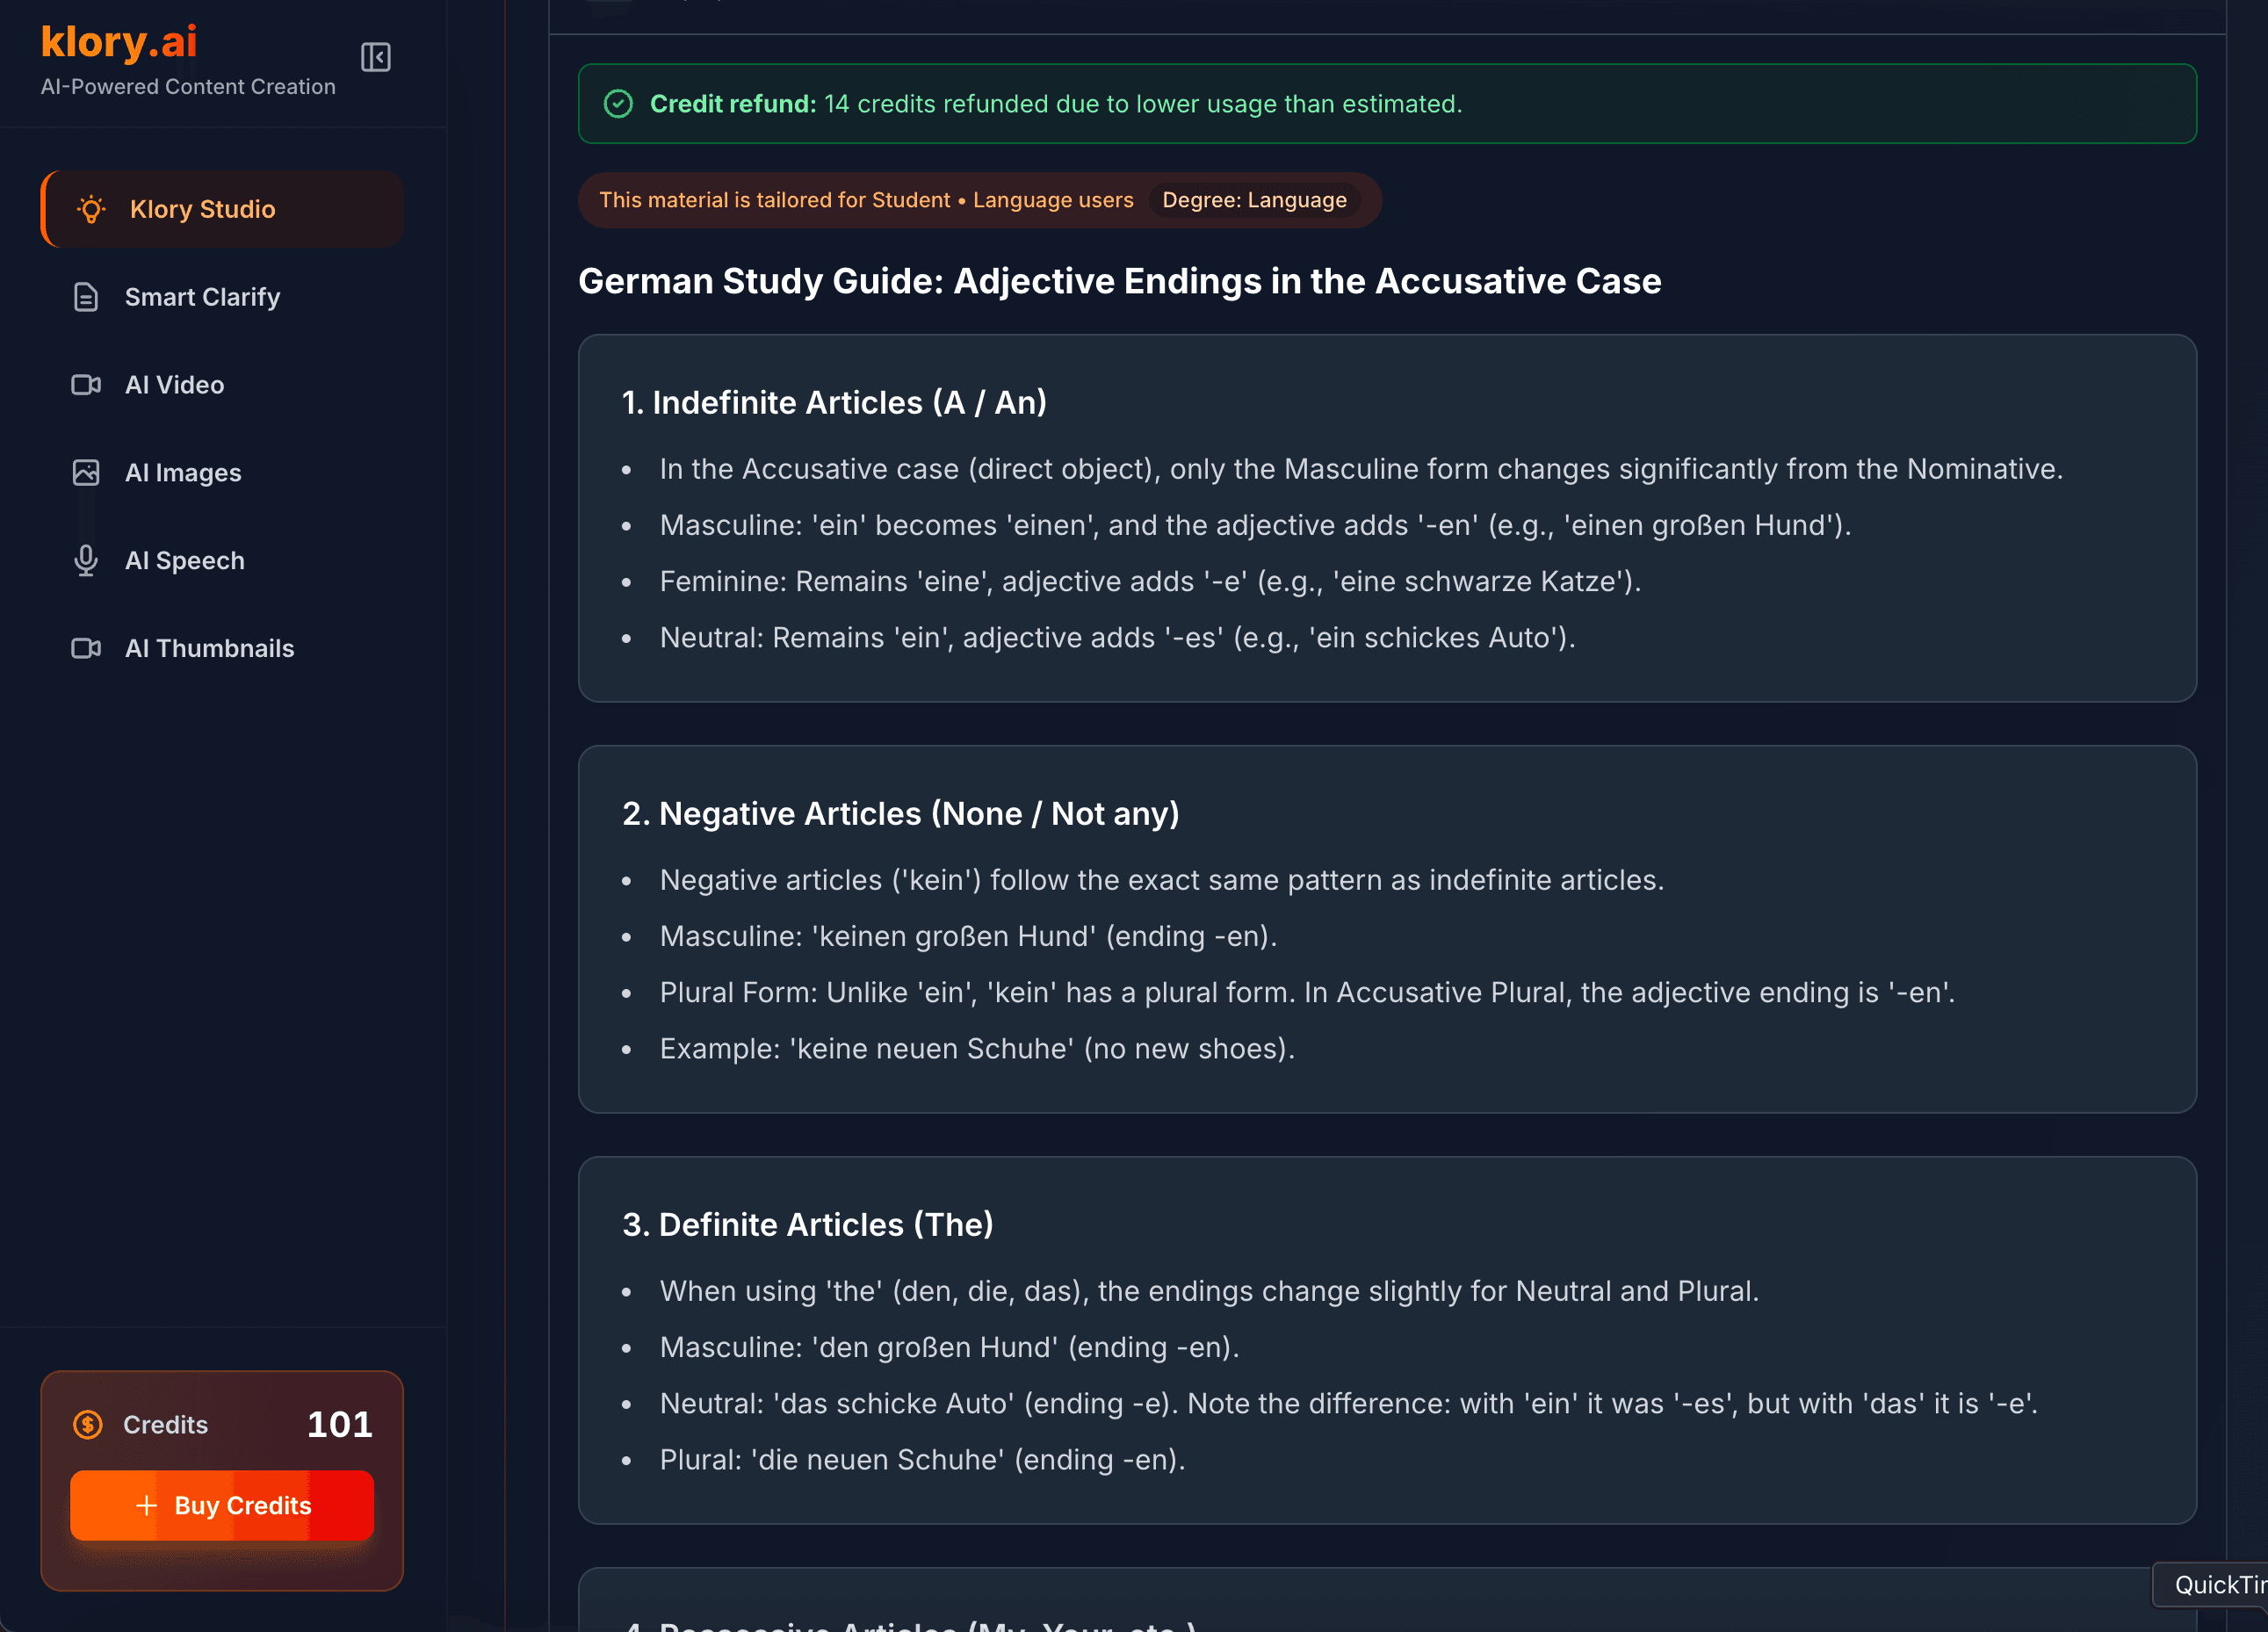This screenshot has width=2268, height=1632.
Task: Click the Smart Clarify document icon
Action: tap(86, 296)
